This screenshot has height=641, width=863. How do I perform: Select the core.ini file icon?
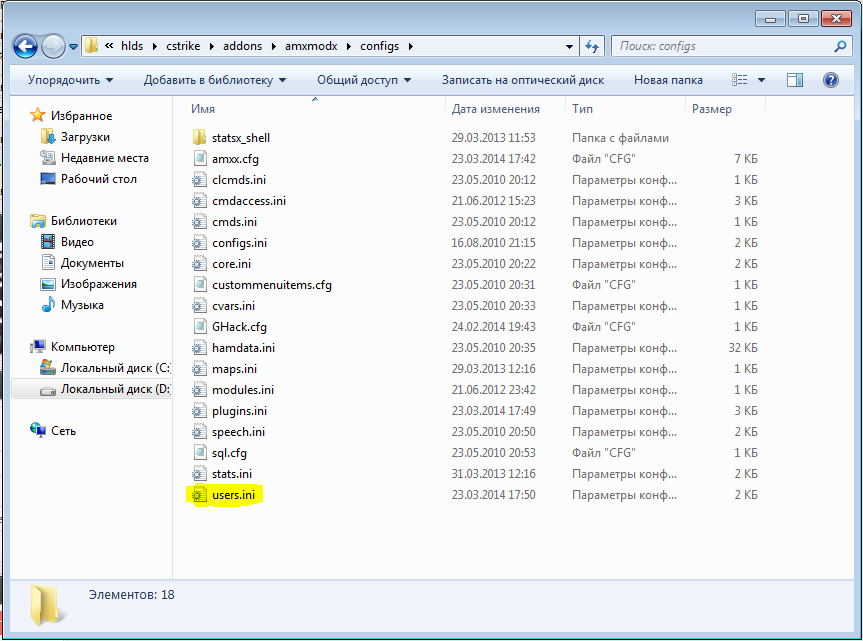pos(199,264)
